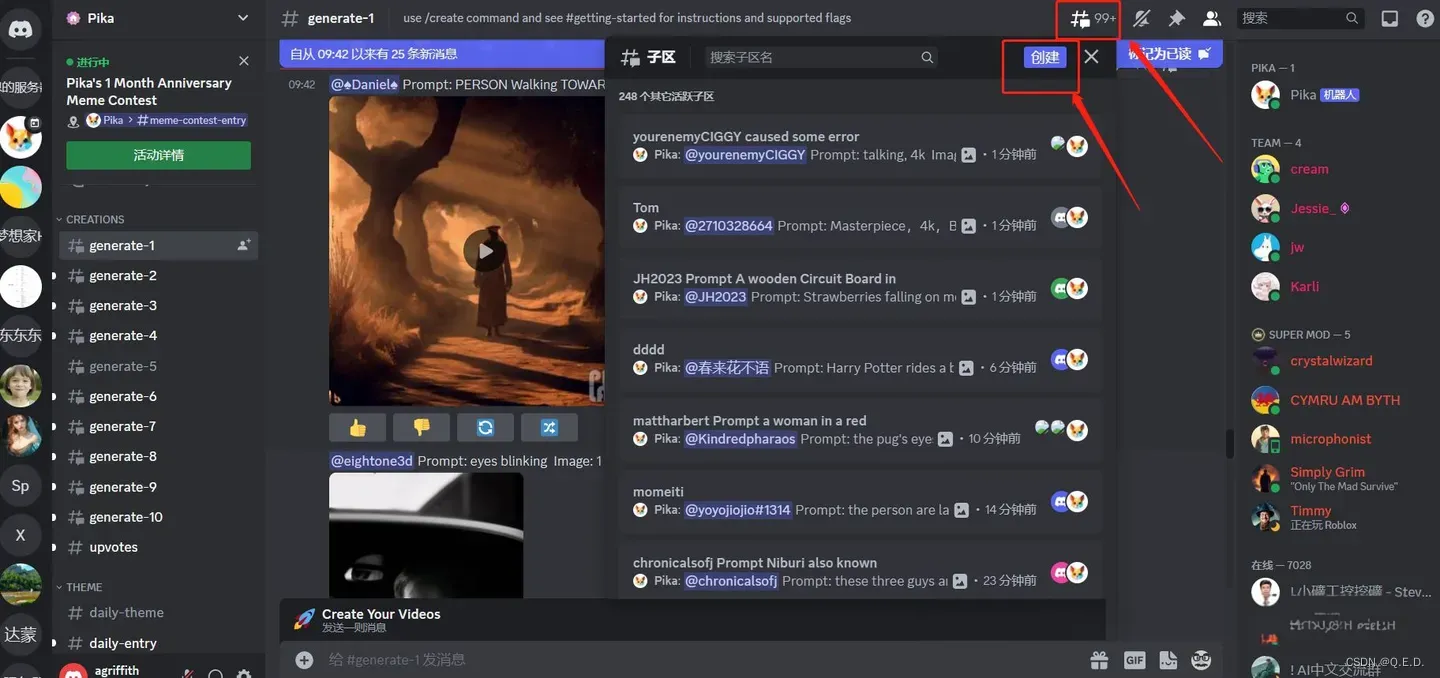This screenshot has width=1440, height=678.
Task: Toggle the channel notification bell mute icon
Action: click(x=1142, y=18)
